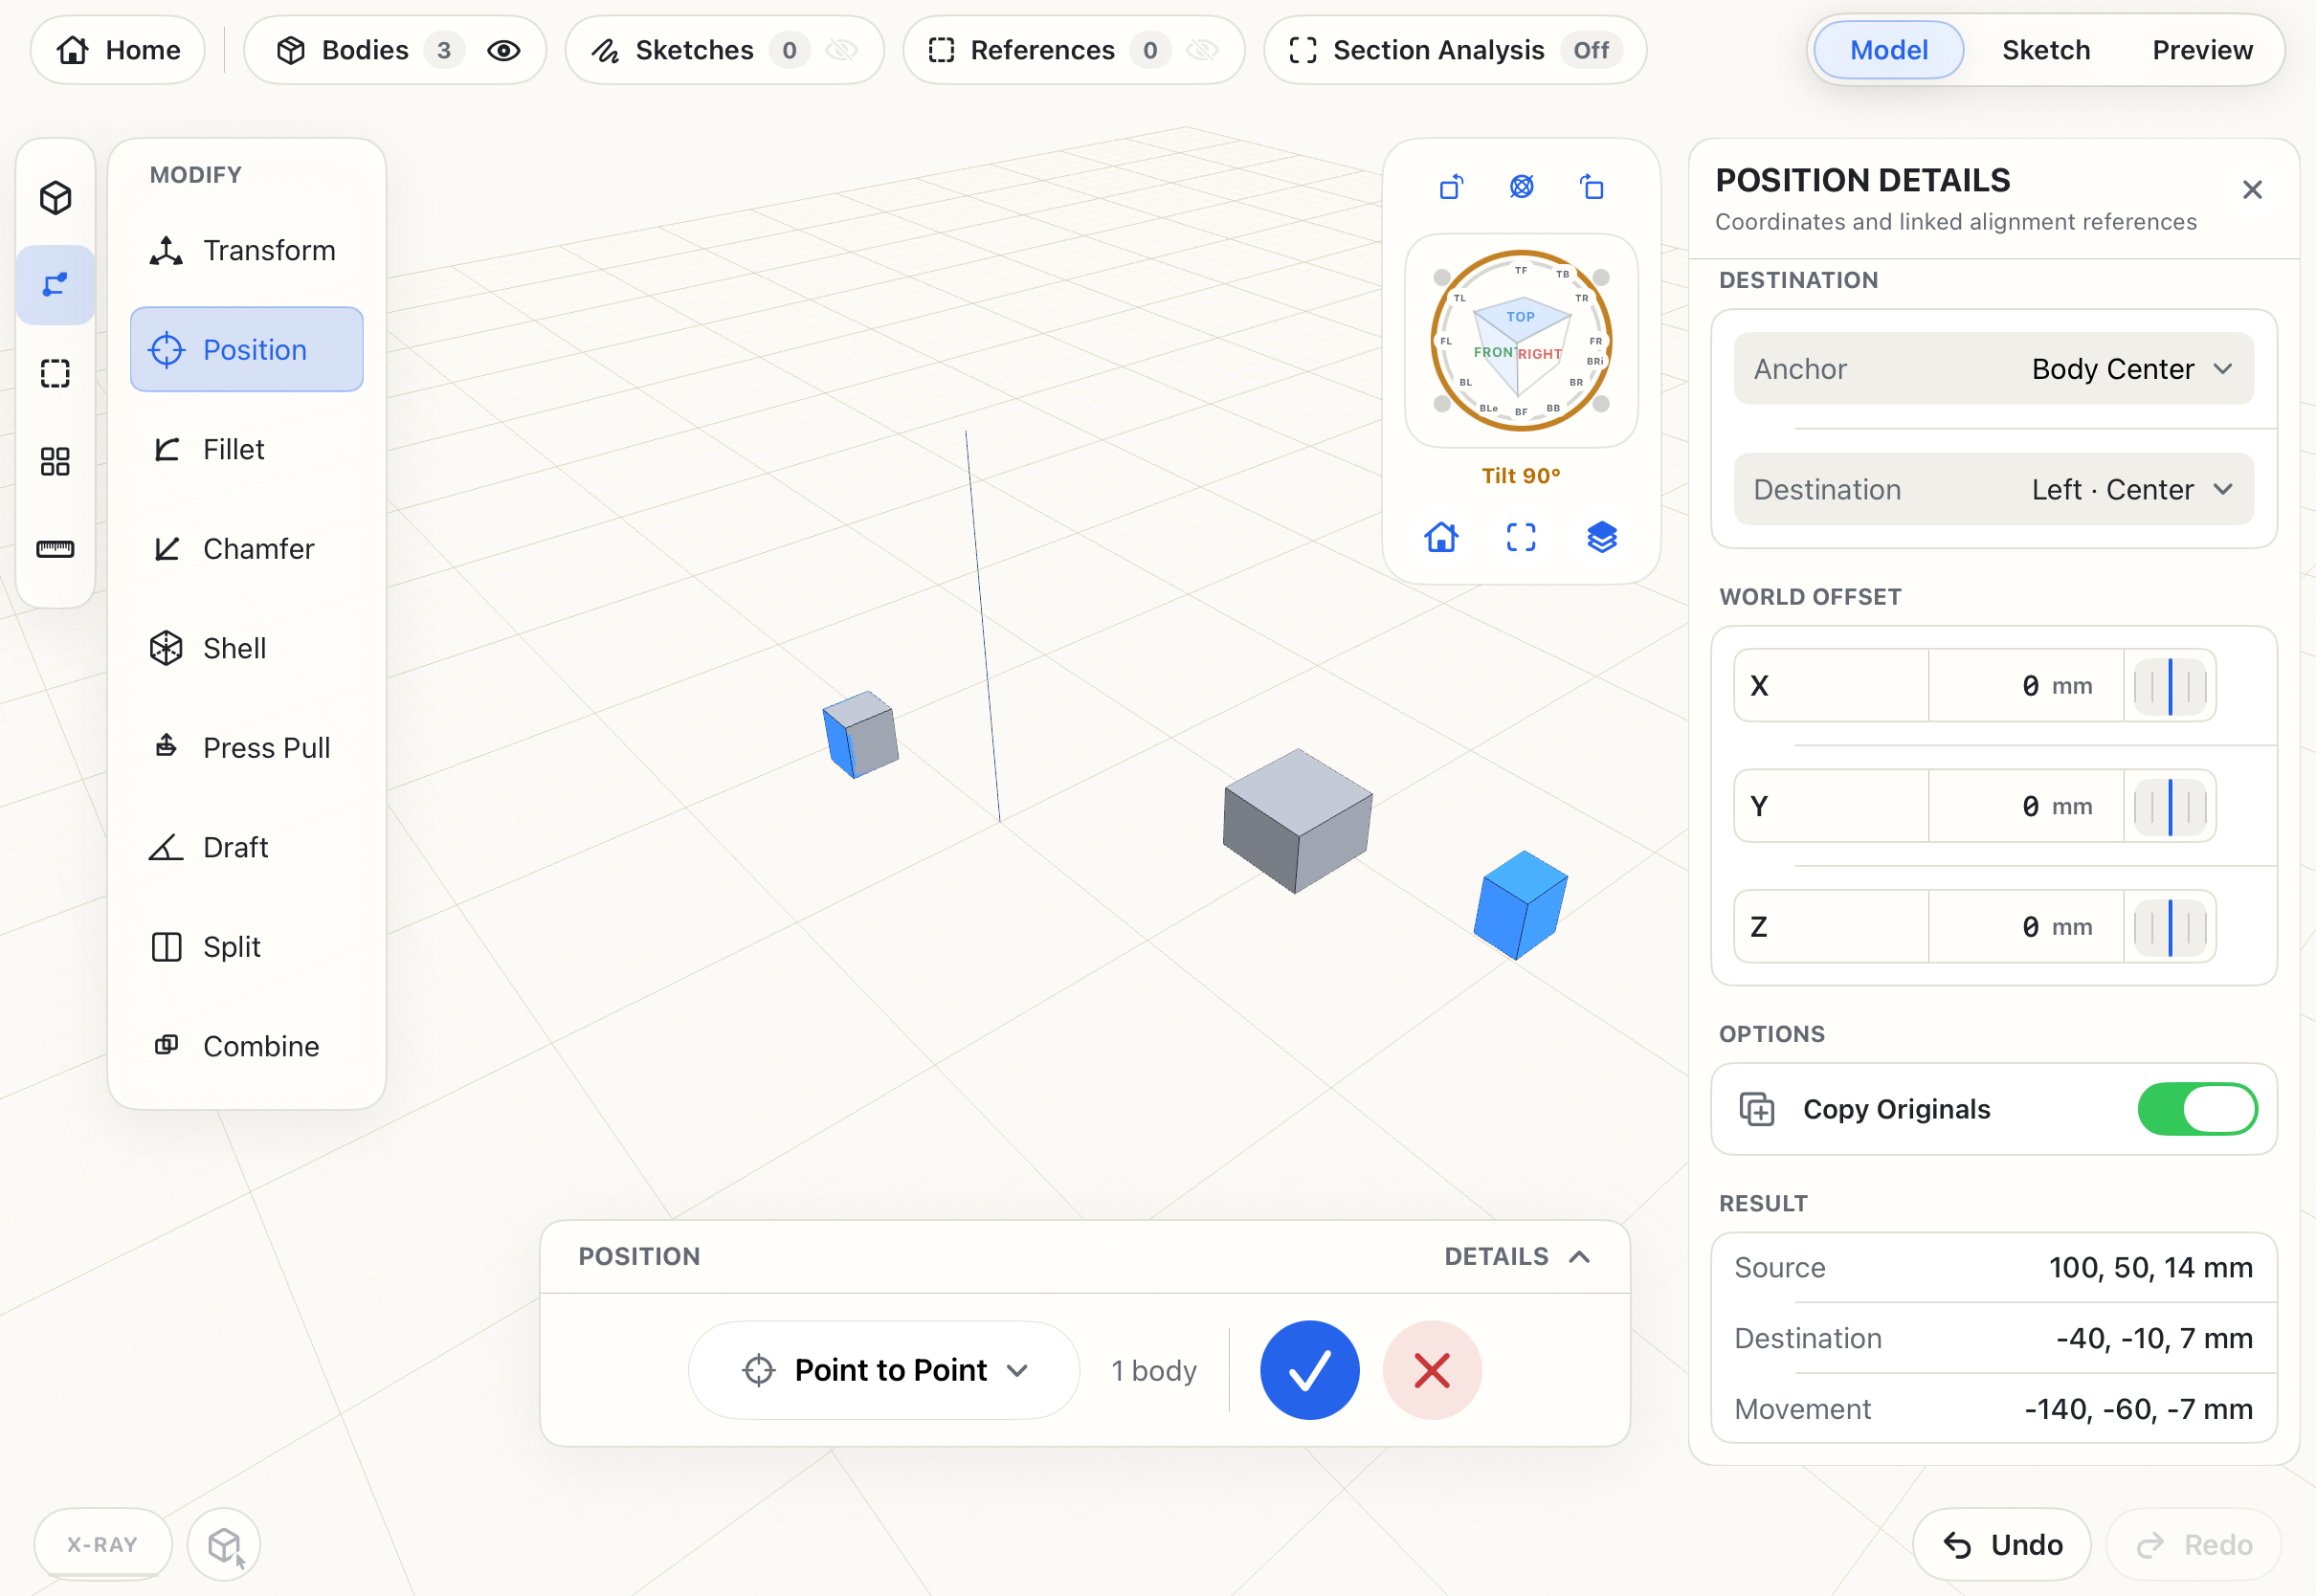Open the solid body tools in left sidebar

(55, 197)
